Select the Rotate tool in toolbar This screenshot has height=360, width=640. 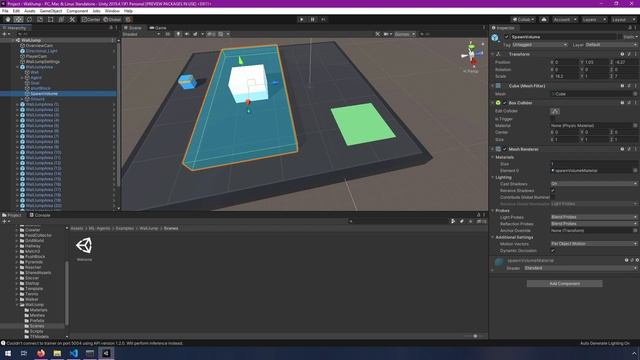29,19
